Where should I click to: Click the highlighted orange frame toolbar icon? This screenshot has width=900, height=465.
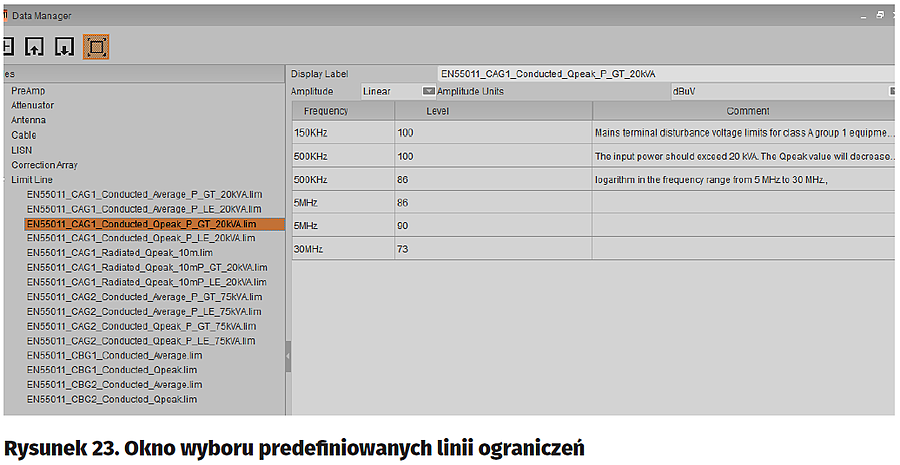pyautogui.click(x=96, y=46)
